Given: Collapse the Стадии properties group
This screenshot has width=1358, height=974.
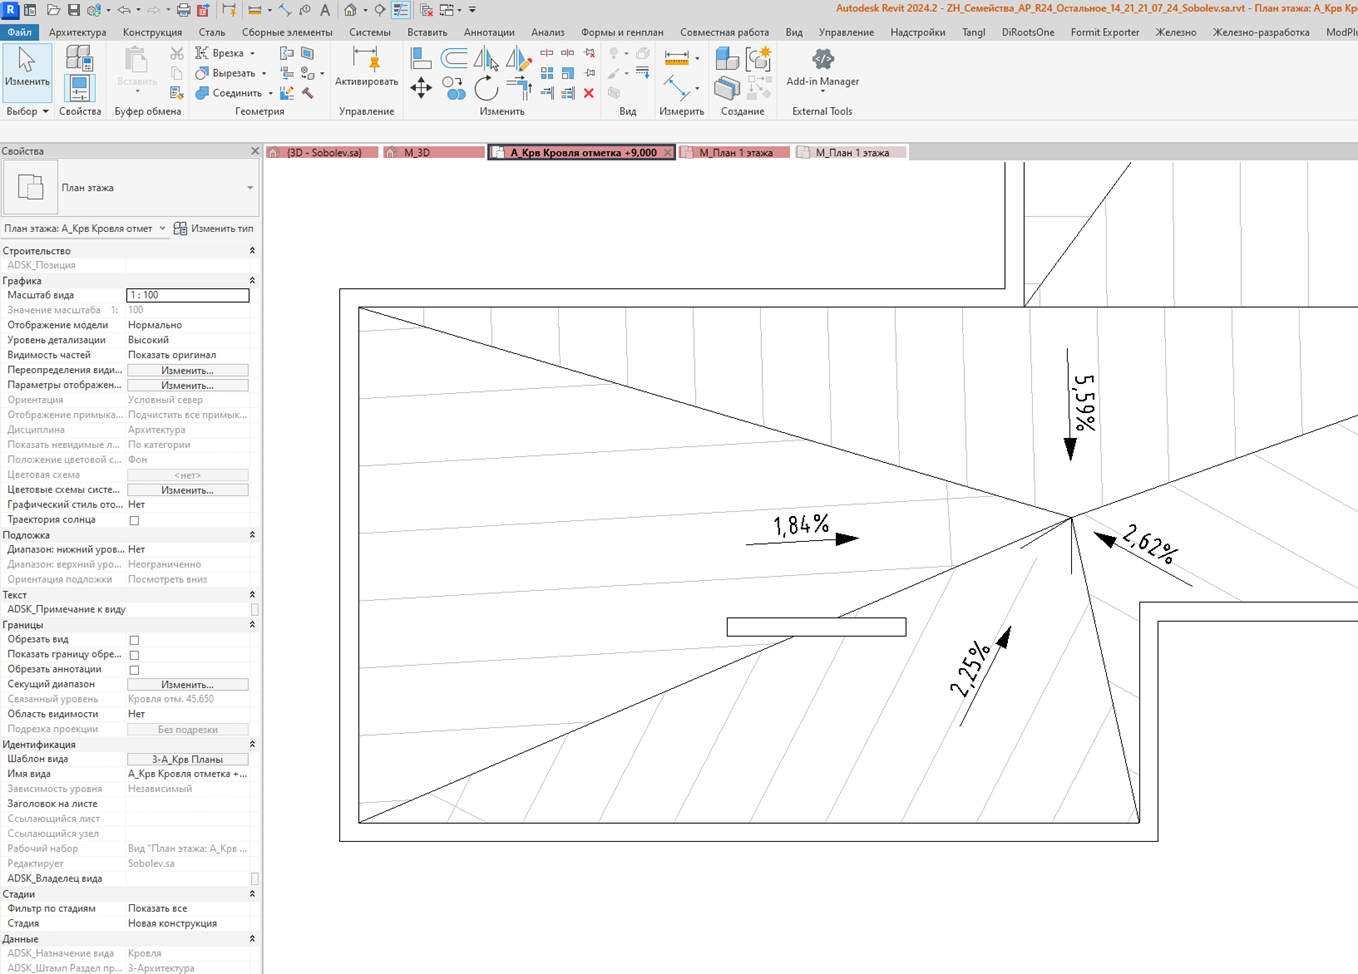Looking at the screenshot, I should click(252, 894).
